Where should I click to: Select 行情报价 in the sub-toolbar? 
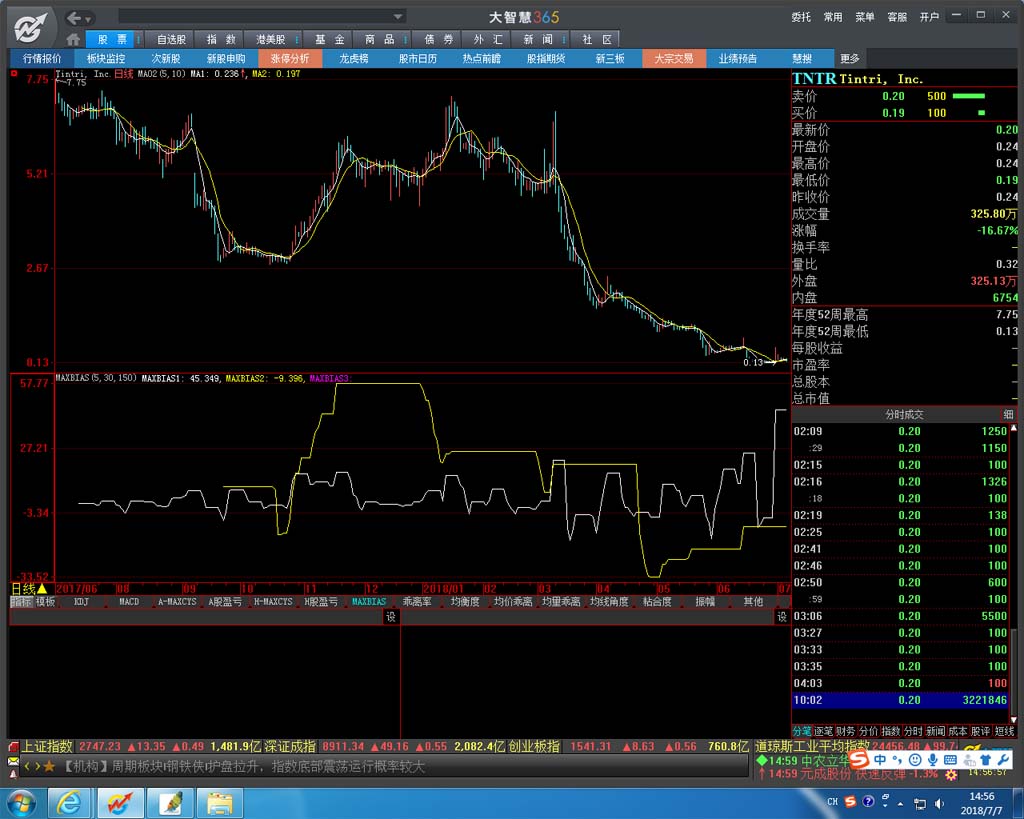pos(42,59)
